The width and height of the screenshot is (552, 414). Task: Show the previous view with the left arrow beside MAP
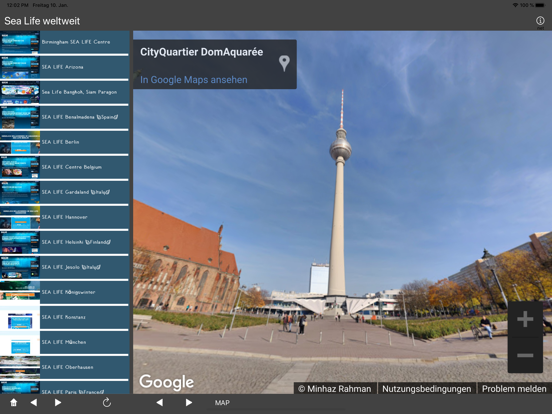coord(159,402)
